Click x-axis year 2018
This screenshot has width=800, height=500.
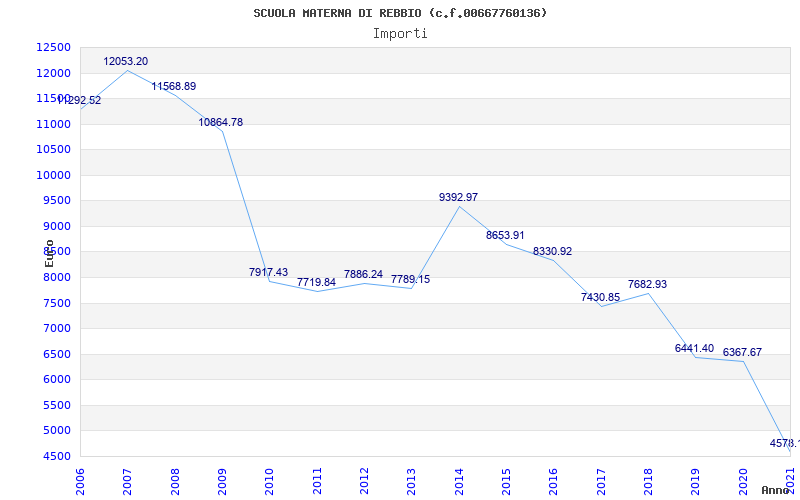point(648,481)
